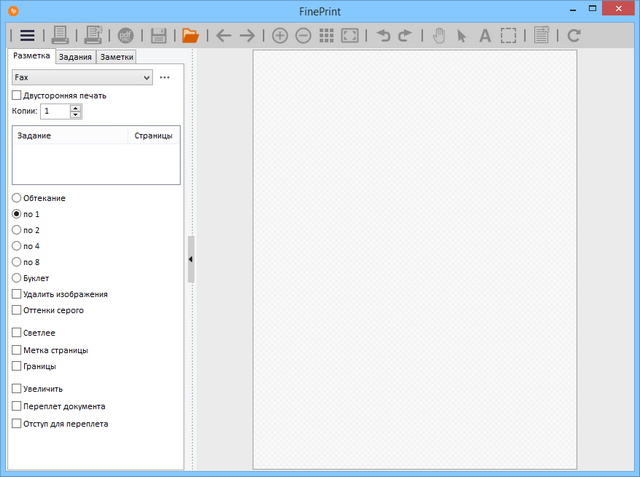Select the text A tool
The height and width of the screenshot is (477, 640).
pyautogui.click(x=484, y=35)
